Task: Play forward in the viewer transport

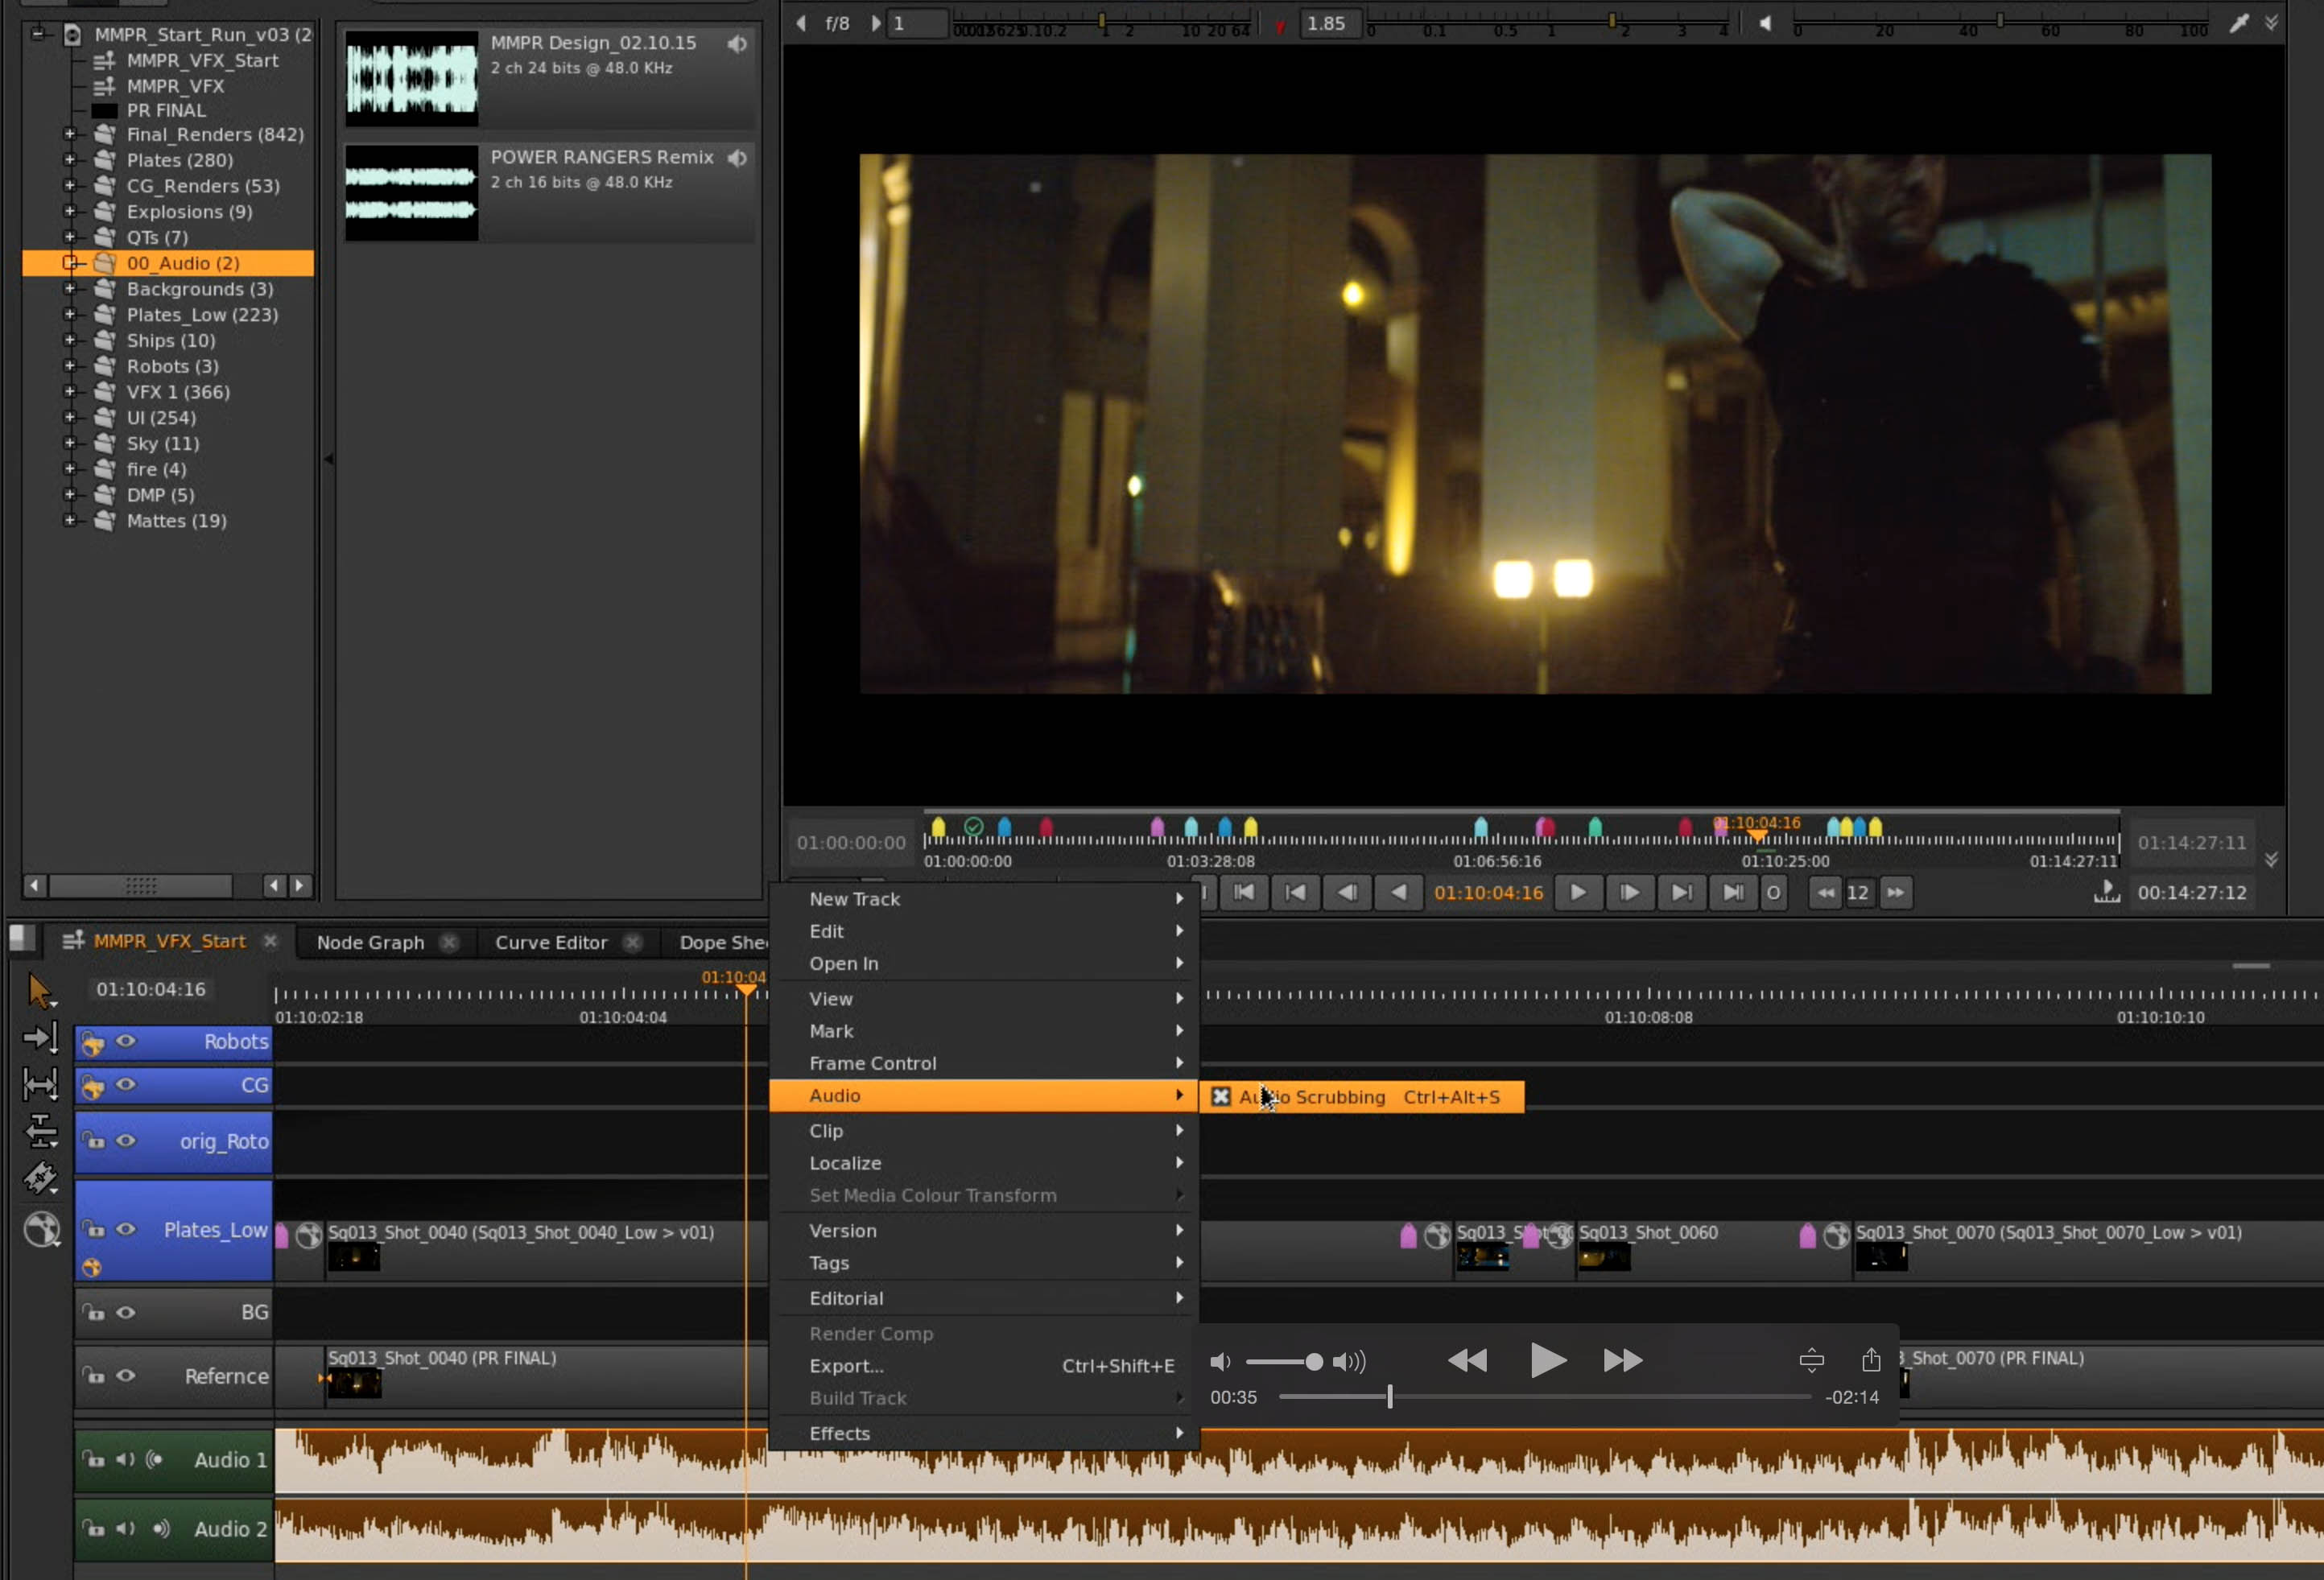Action: (1578, 892)
